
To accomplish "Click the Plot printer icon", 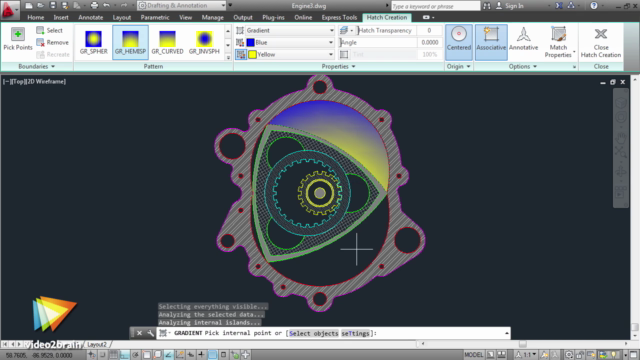I will pyautogui.click(x=94, y=6).
